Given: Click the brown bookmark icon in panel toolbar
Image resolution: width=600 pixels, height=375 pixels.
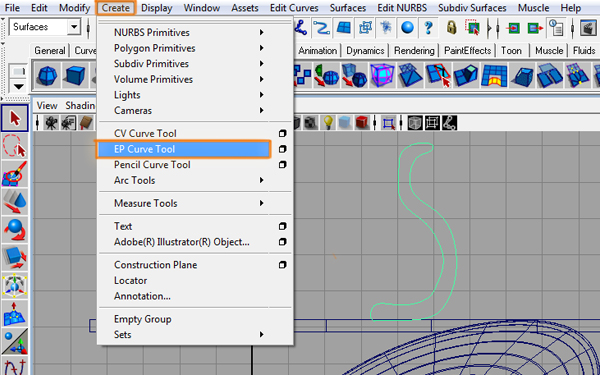Looking at the screenshot, I should pos(87,123).
